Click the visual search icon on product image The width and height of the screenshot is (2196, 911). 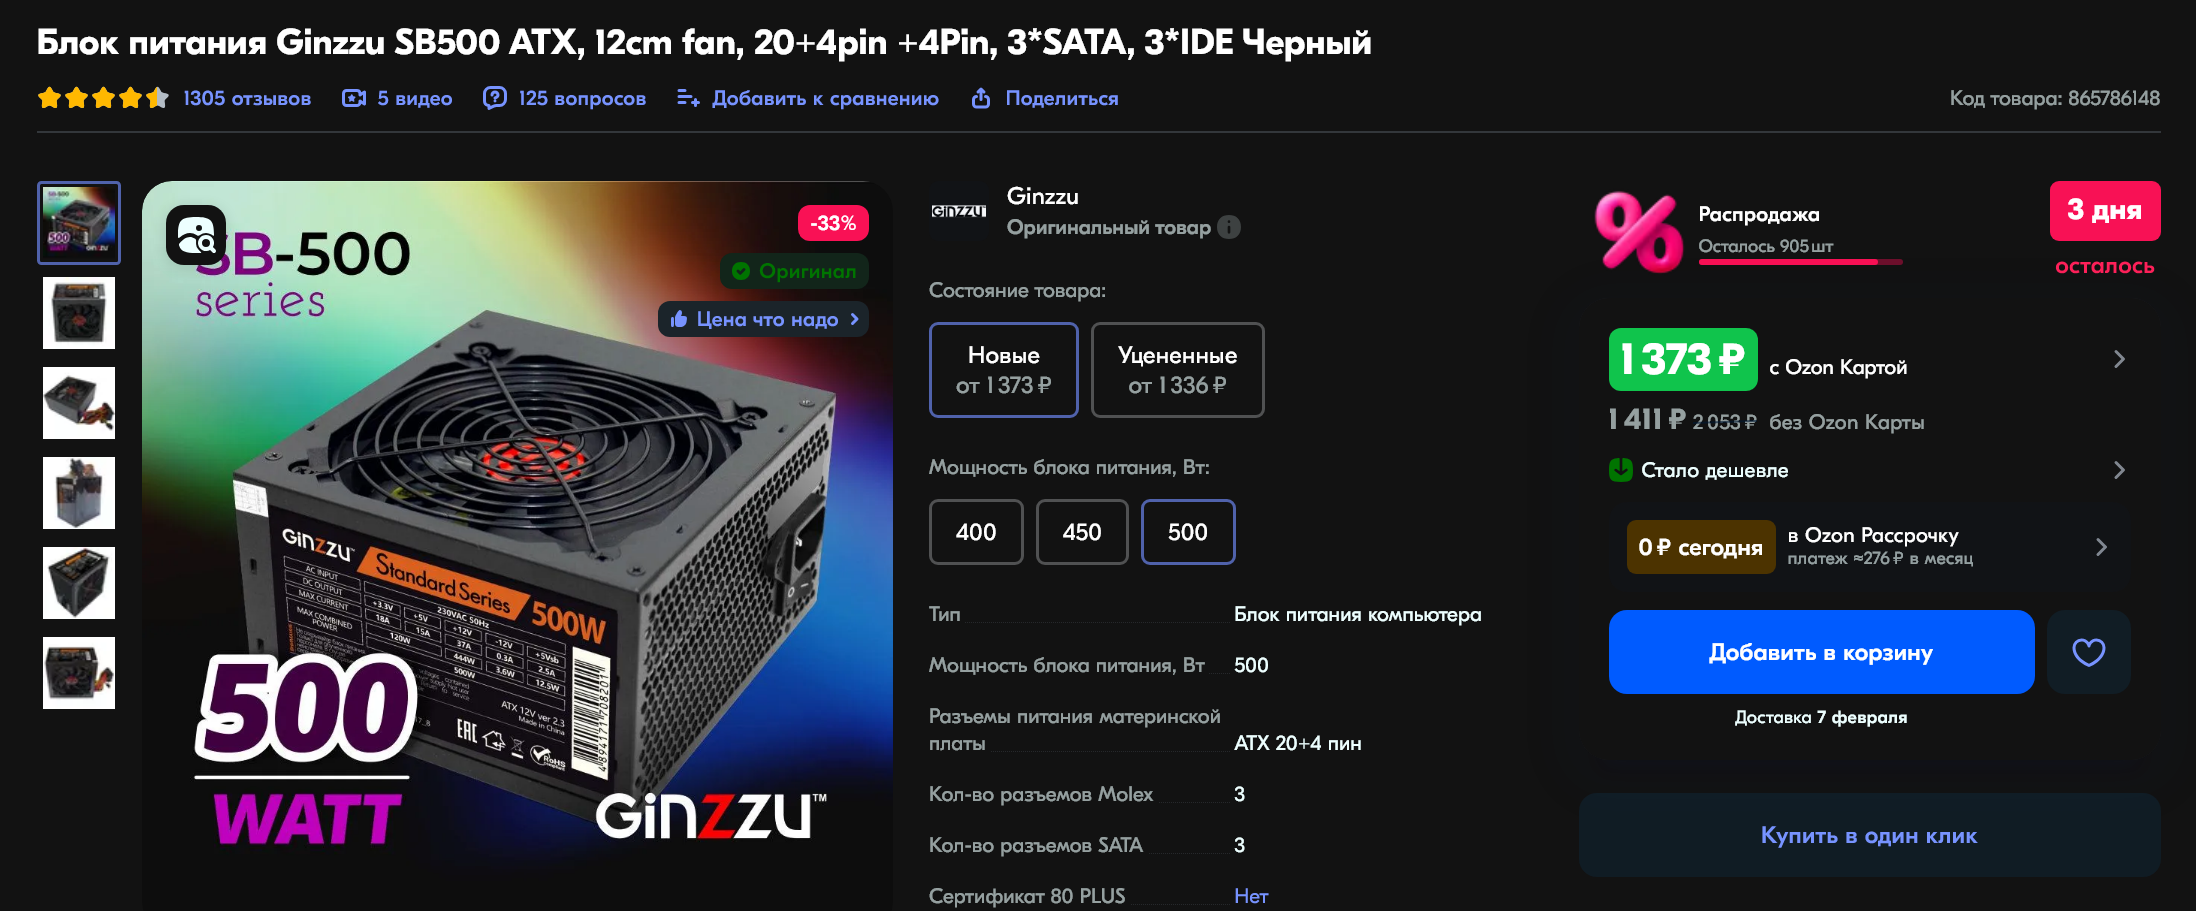tap(196, 235)
